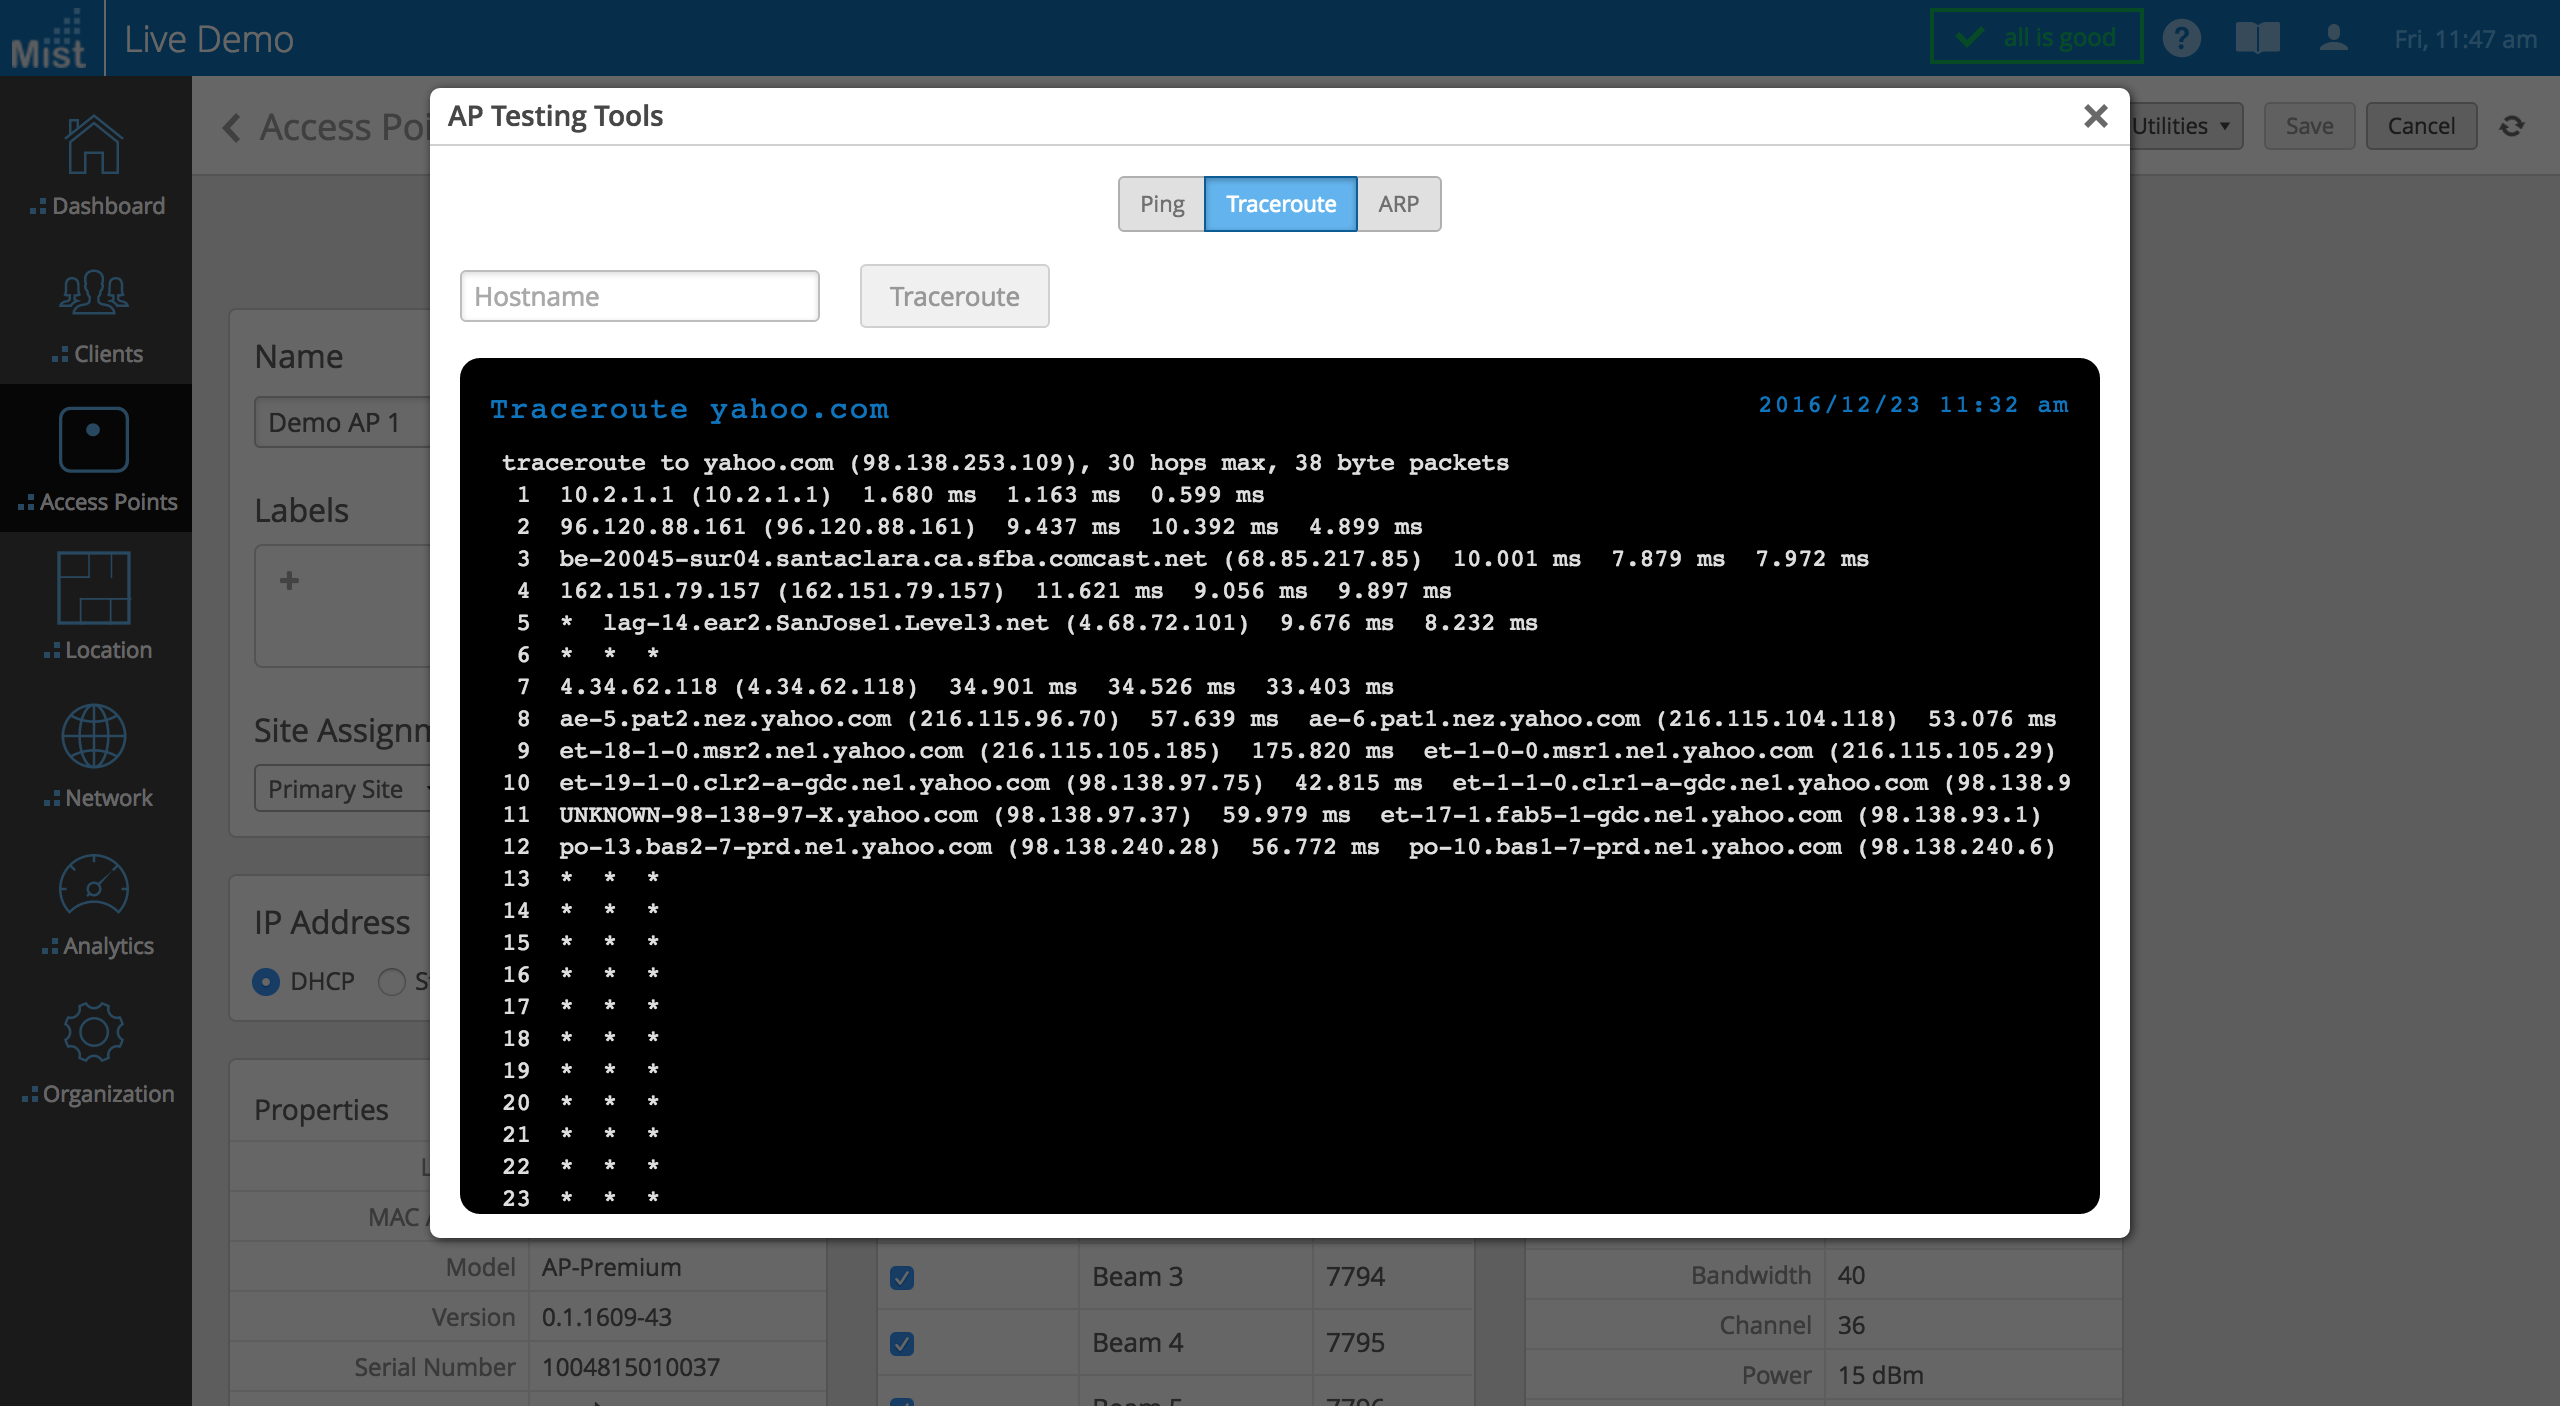The width and height of the screenshot is (2560, 1406).
Task: Open the documentation book icon
Action: [2257, 39]
